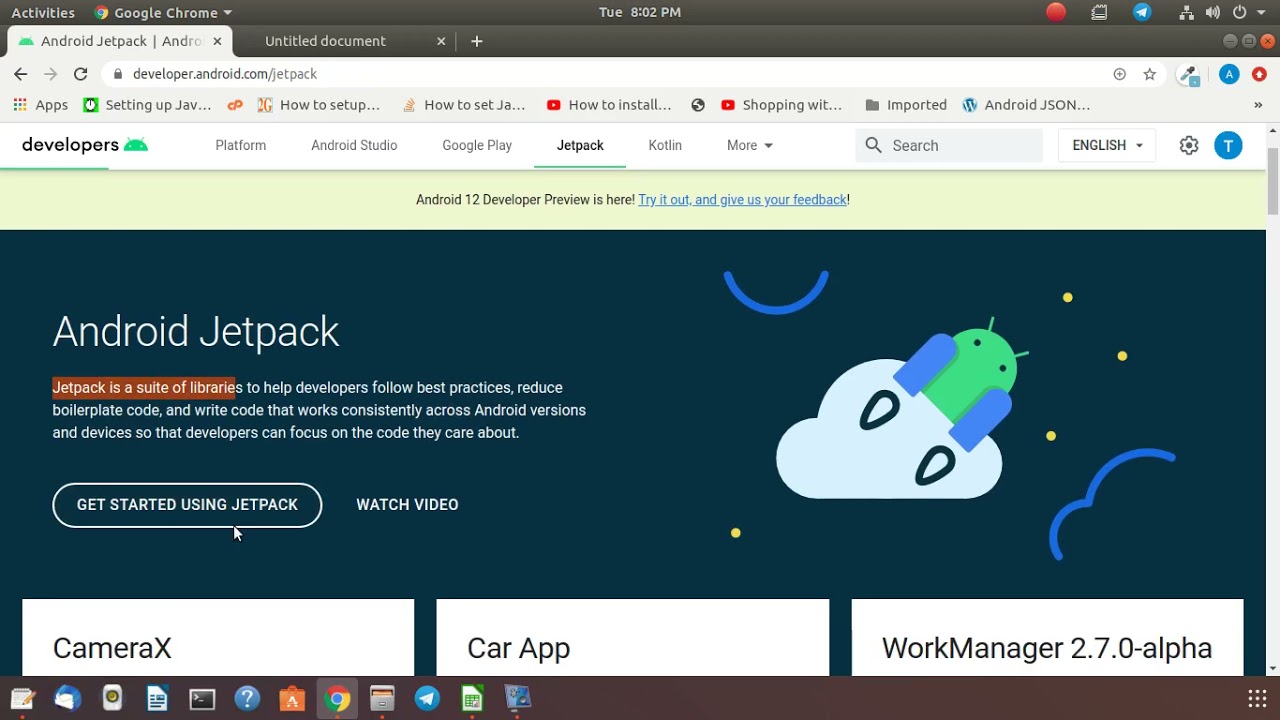Launch Thunderbird mail from dock
This screenshot has height=720, width=1280.
pos(67,698)
